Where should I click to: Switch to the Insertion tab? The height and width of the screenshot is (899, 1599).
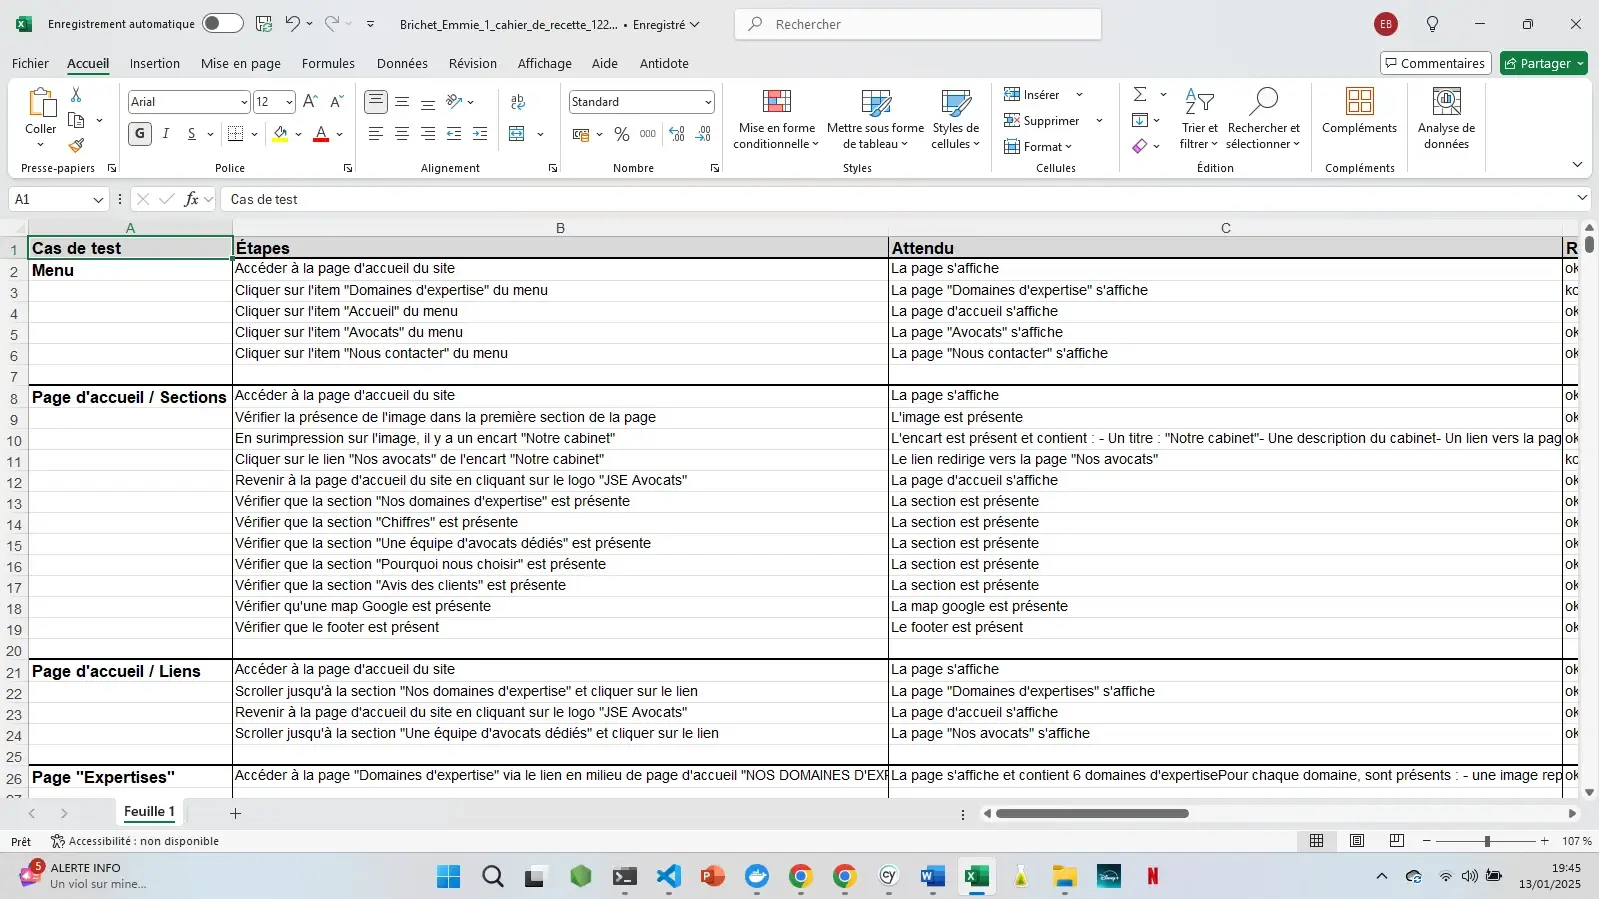coord(155,63)
